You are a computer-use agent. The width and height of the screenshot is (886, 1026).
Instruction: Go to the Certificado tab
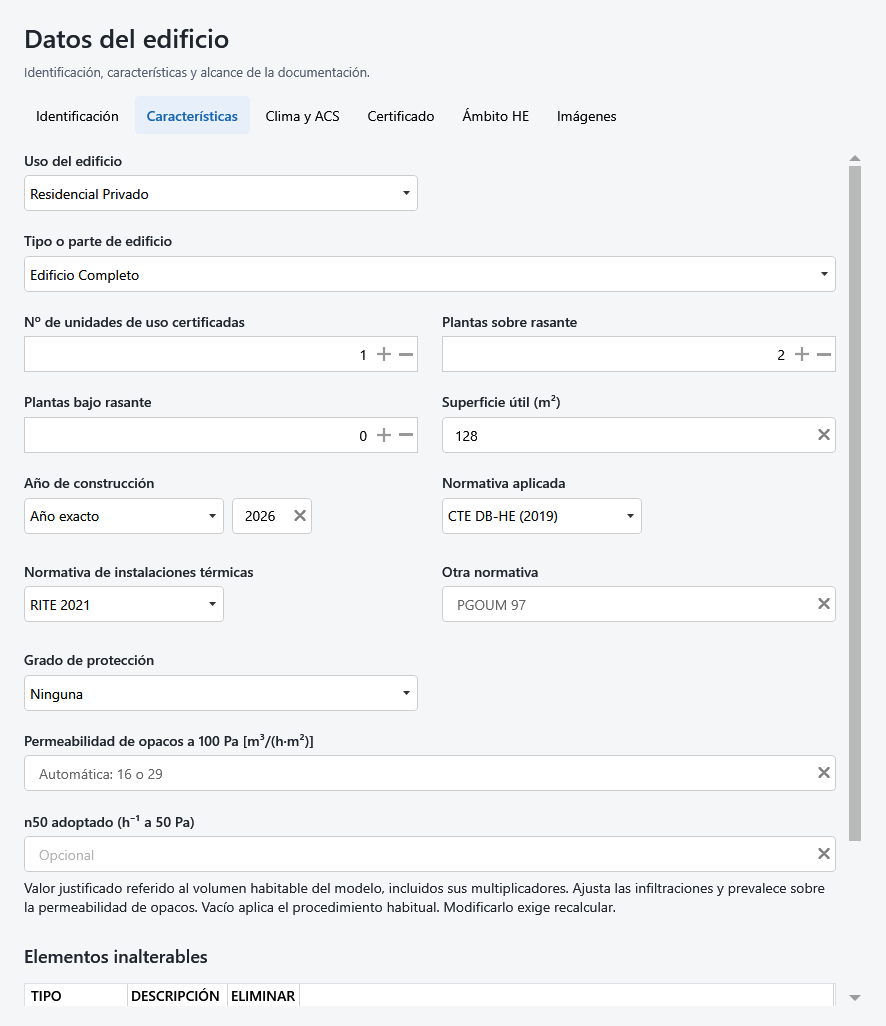400,116
